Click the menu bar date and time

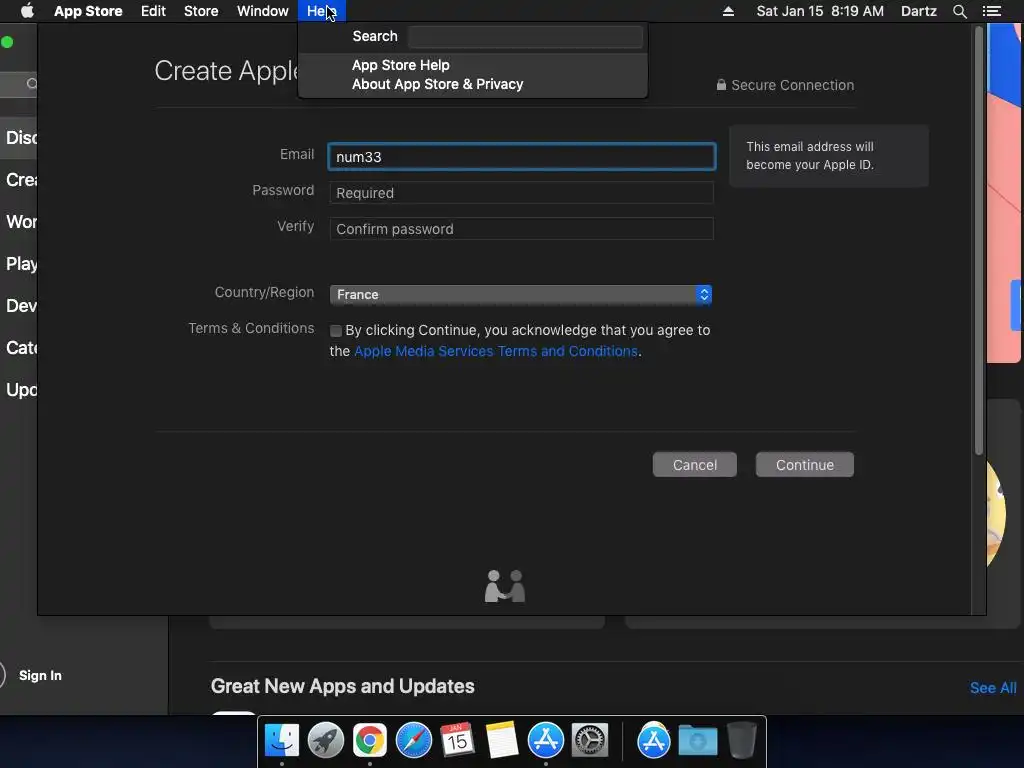click(x=820, y=11)
